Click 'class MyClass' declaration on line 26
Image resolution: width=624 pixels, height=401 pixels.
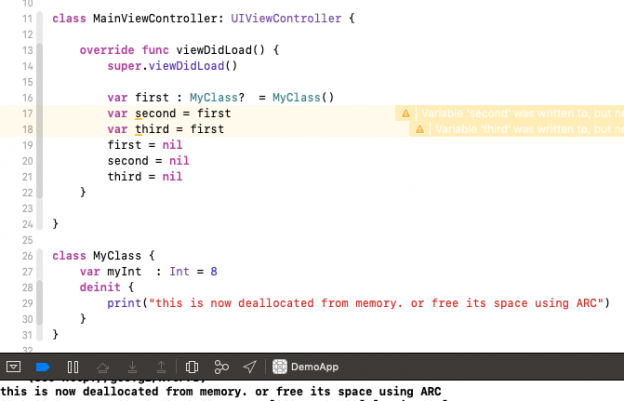(x=97, y=256)
